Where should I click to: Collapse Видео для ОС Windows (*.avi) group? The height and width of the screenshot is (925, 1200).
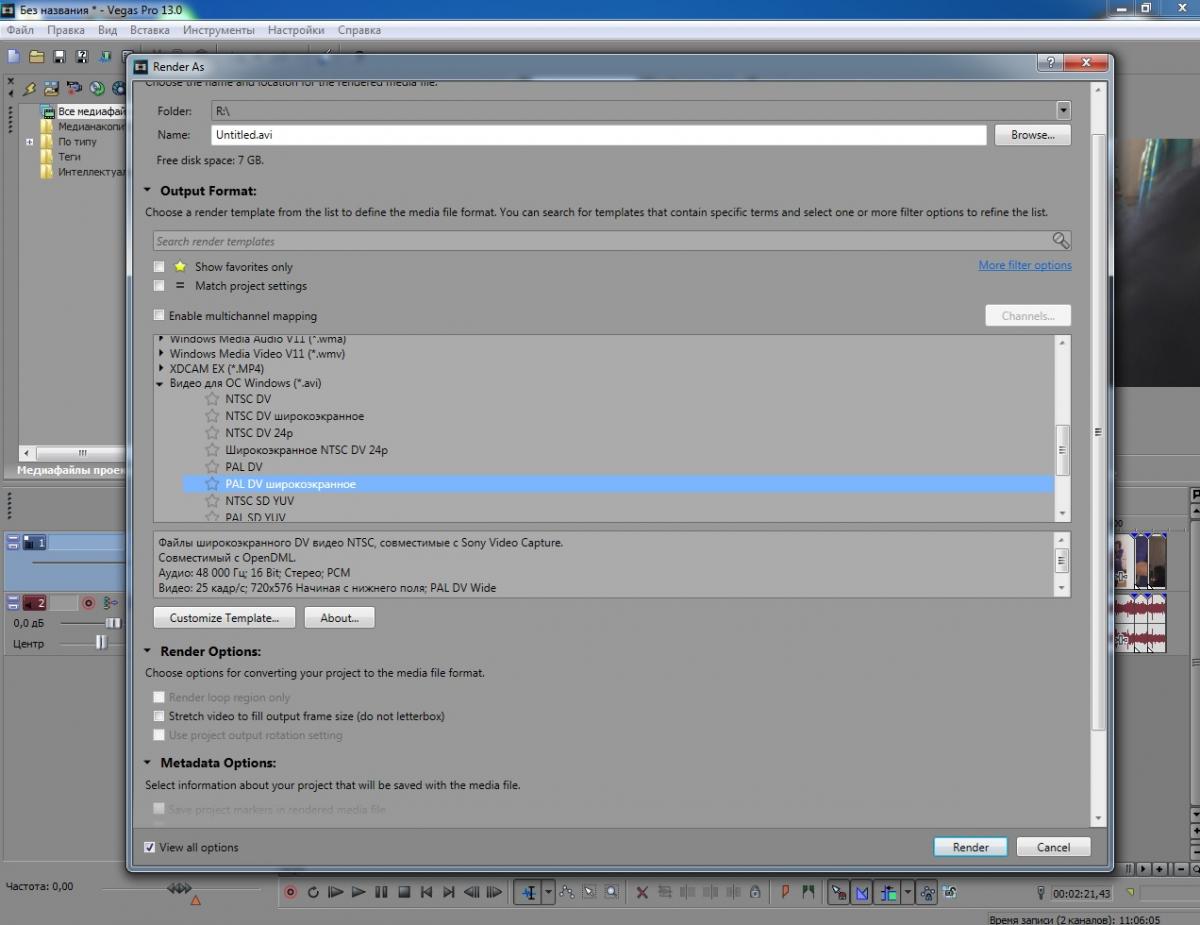pos(161,384)
